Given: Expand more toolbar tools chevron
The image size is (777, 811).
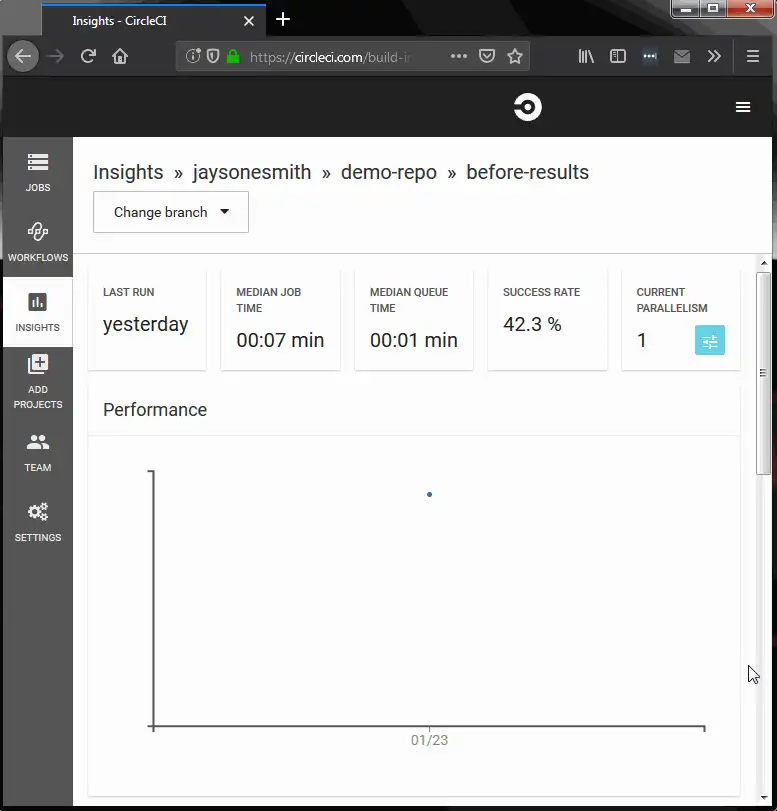Looking at the screenshot, I should pos(714,56).
